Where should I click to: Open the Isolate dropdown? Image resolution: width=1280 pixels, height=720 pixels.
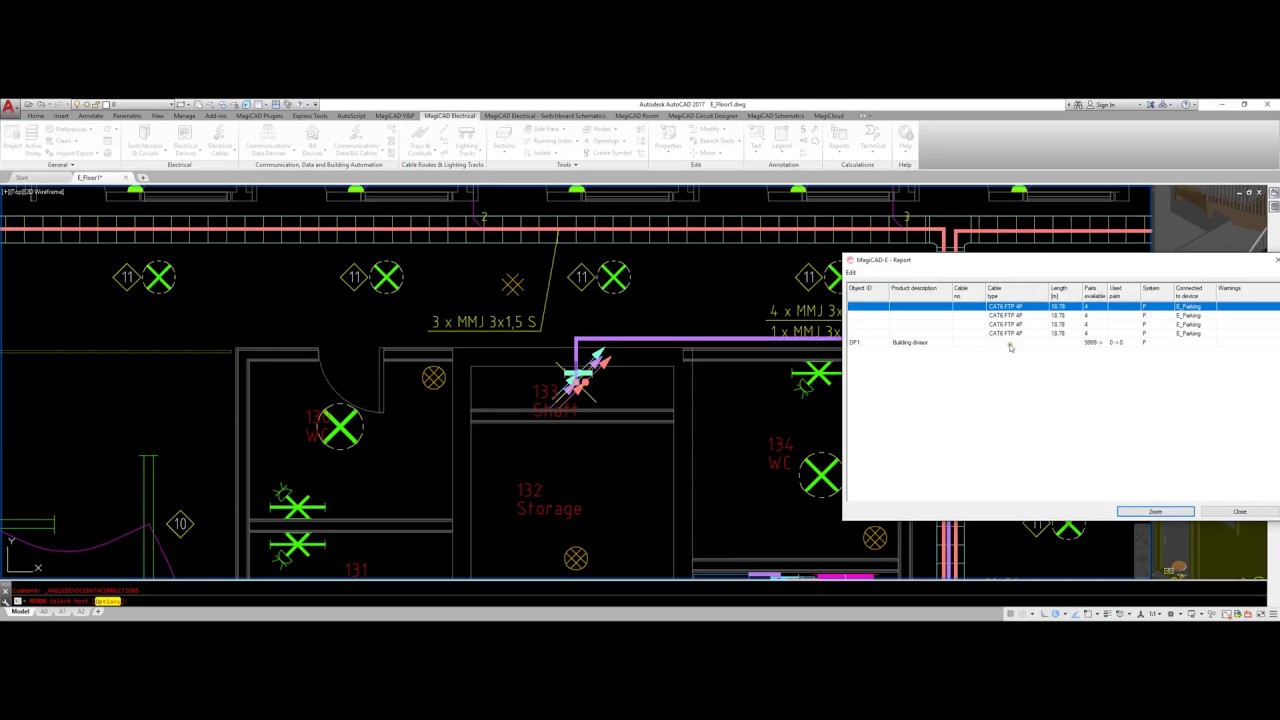pos(541,153)
